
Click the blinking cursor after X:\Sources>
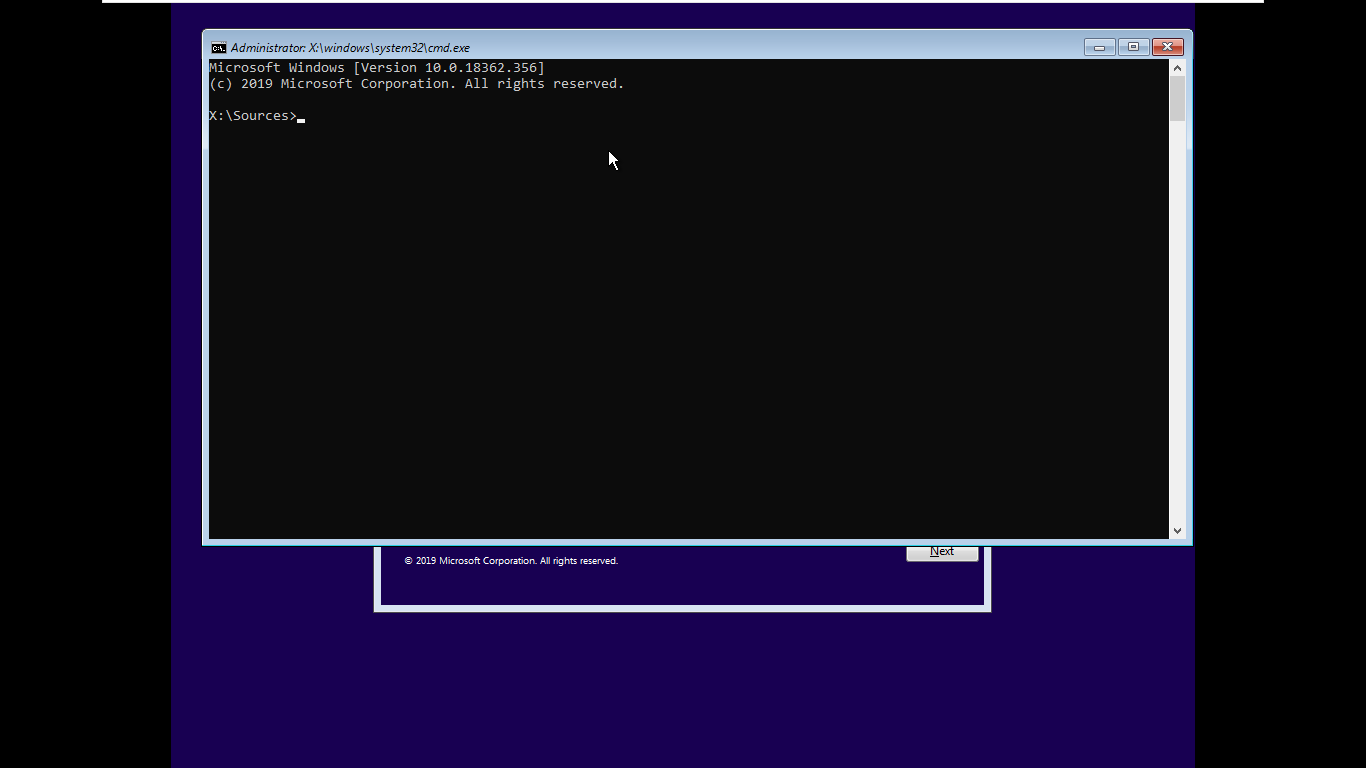click(301, 117)
